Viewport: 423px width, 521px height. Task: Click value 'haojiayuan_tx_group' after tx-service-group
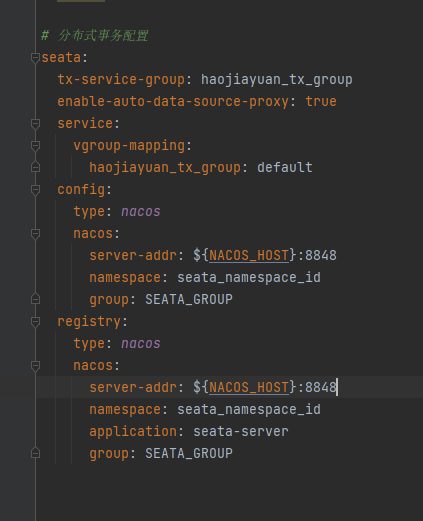pos(277,80)
